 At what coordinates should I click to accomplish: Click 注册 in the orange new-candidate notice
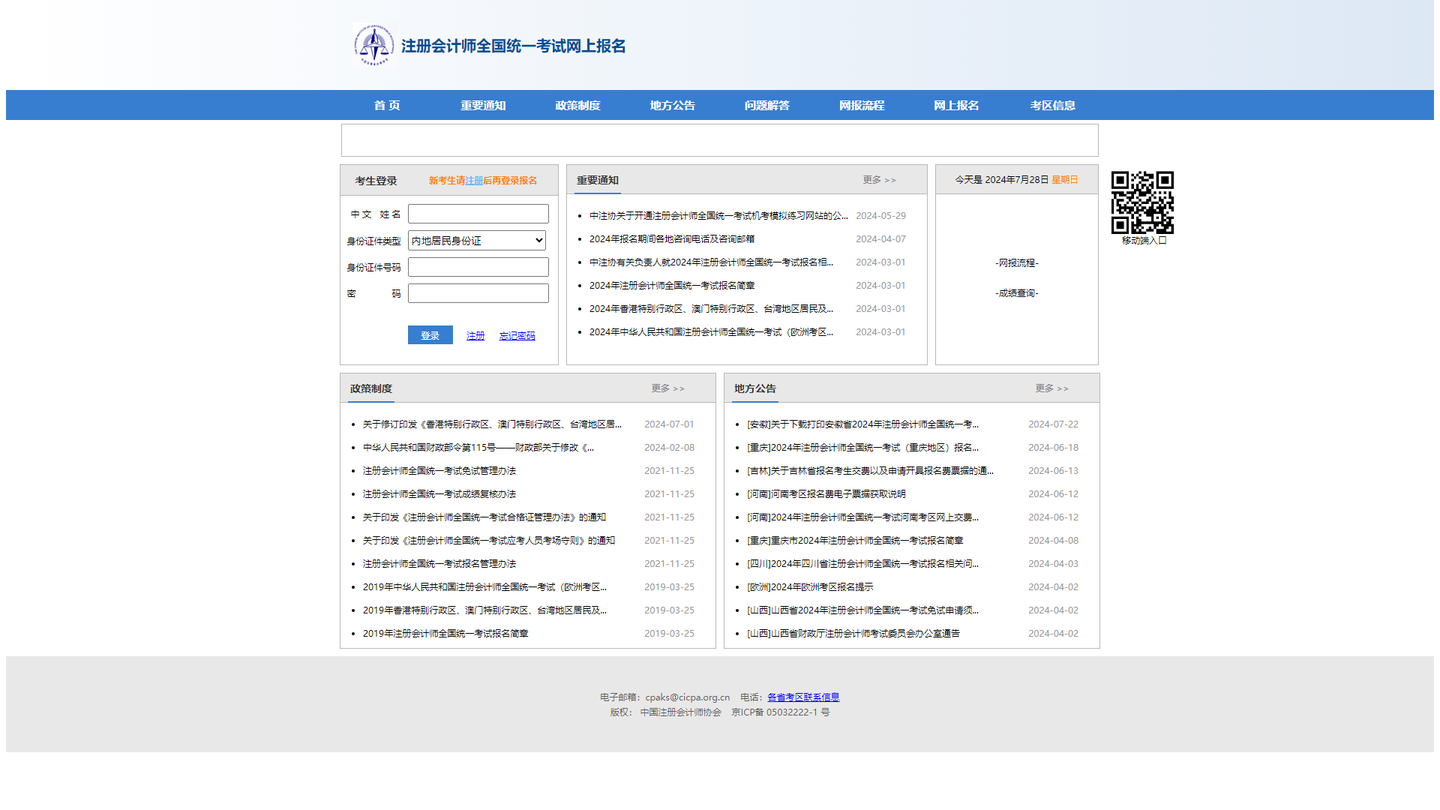coord(474,181)
